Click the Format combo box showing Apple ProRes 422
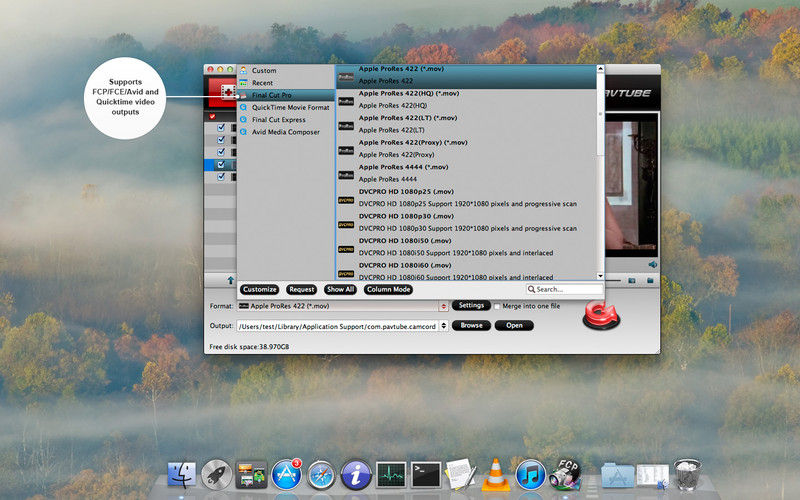The width and height of the screenshot is (800, 500). tap(342, 306)
